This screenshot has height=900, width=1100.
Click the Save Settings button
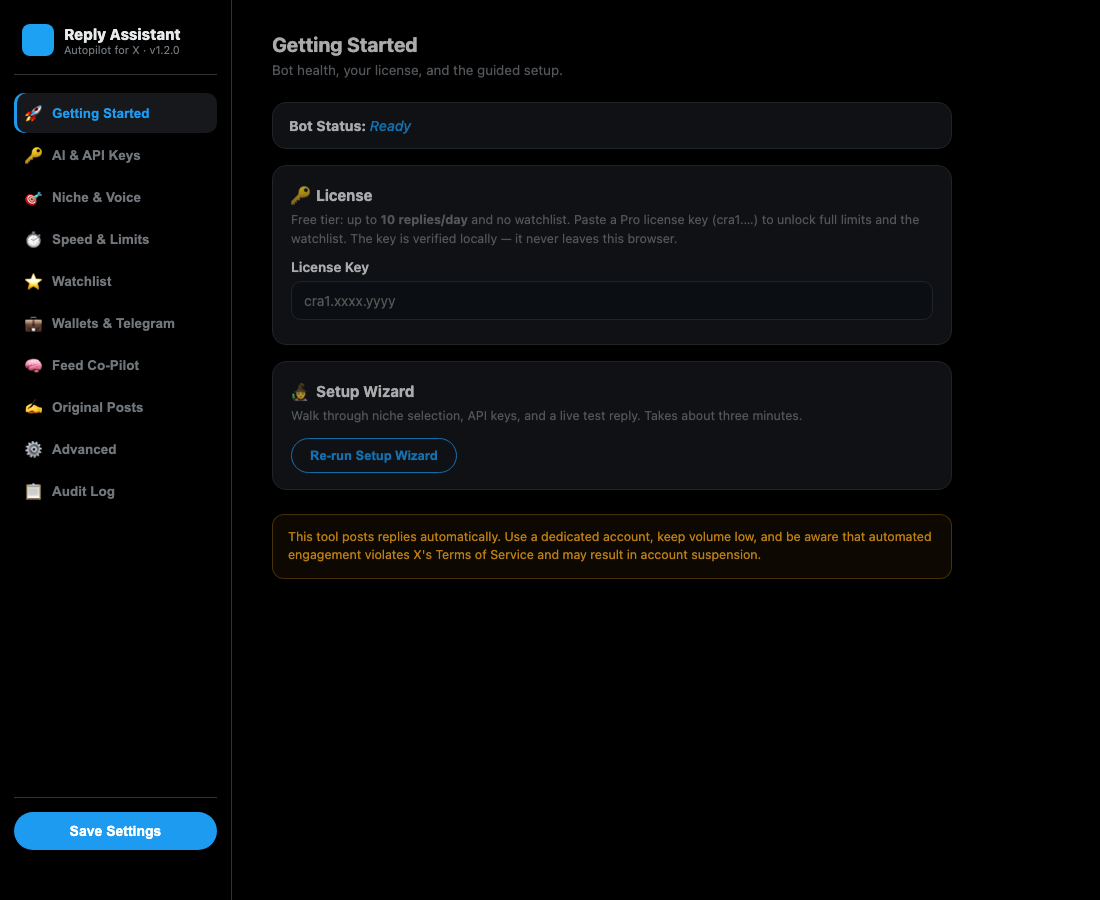click(116, 831)
